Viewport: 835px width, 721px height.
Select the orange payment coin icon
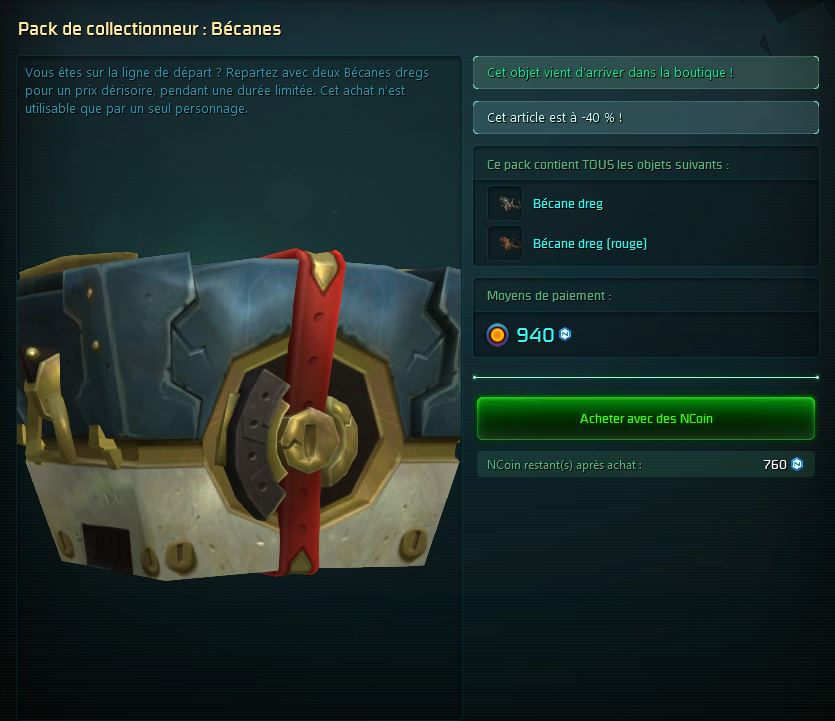coord(497,335)
